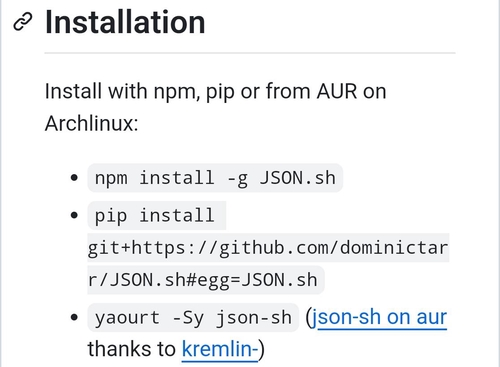This screenshot has height=367, width=500.
Task: Click the Installation heading text
Action: 125,22
